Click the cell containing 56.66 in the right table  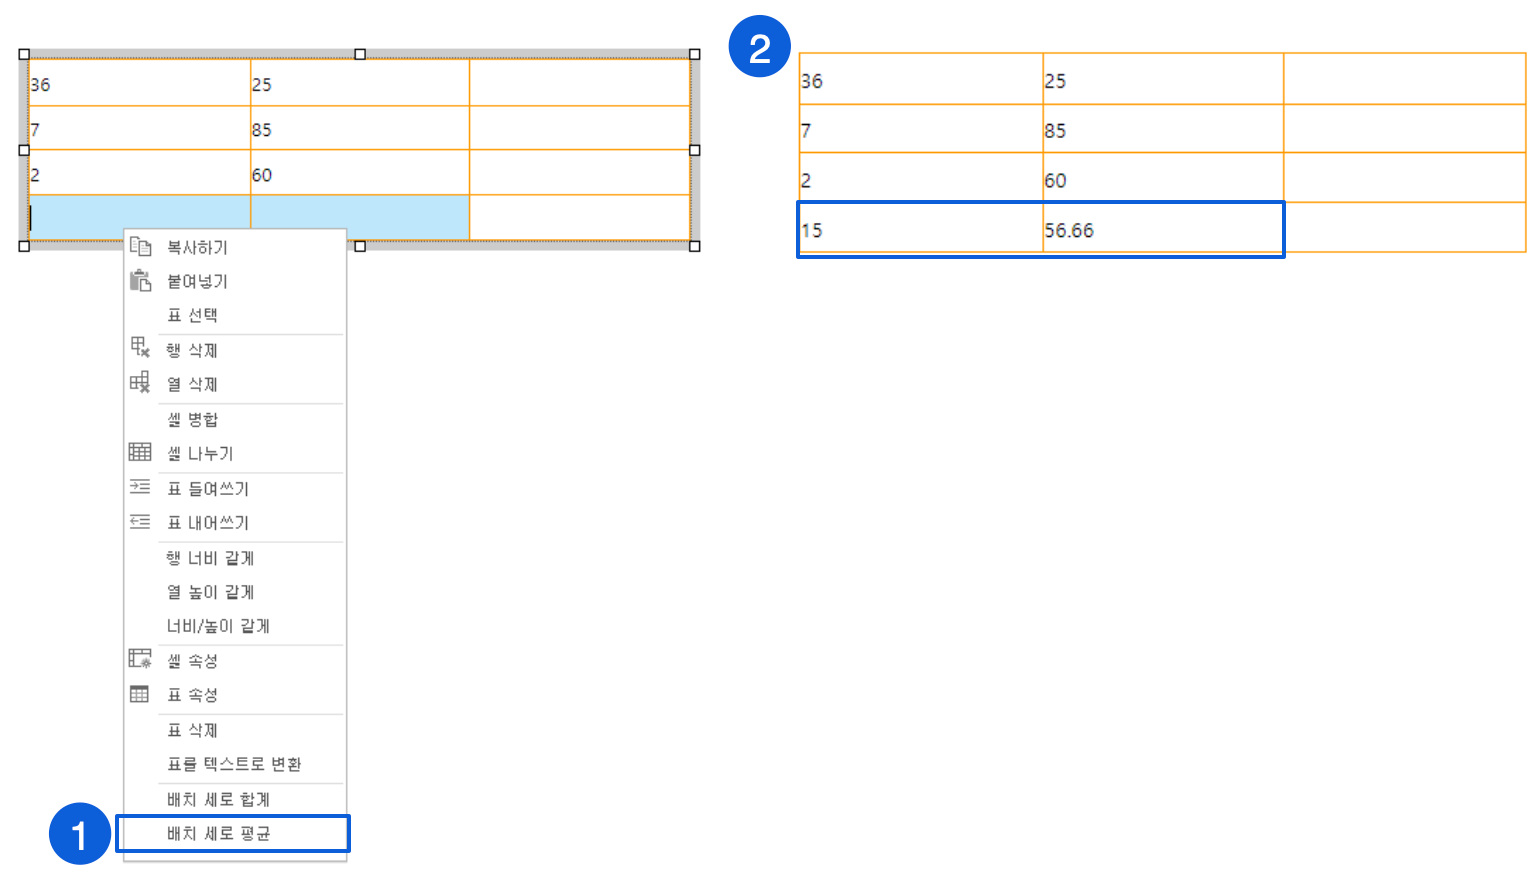click(1162, 230)
